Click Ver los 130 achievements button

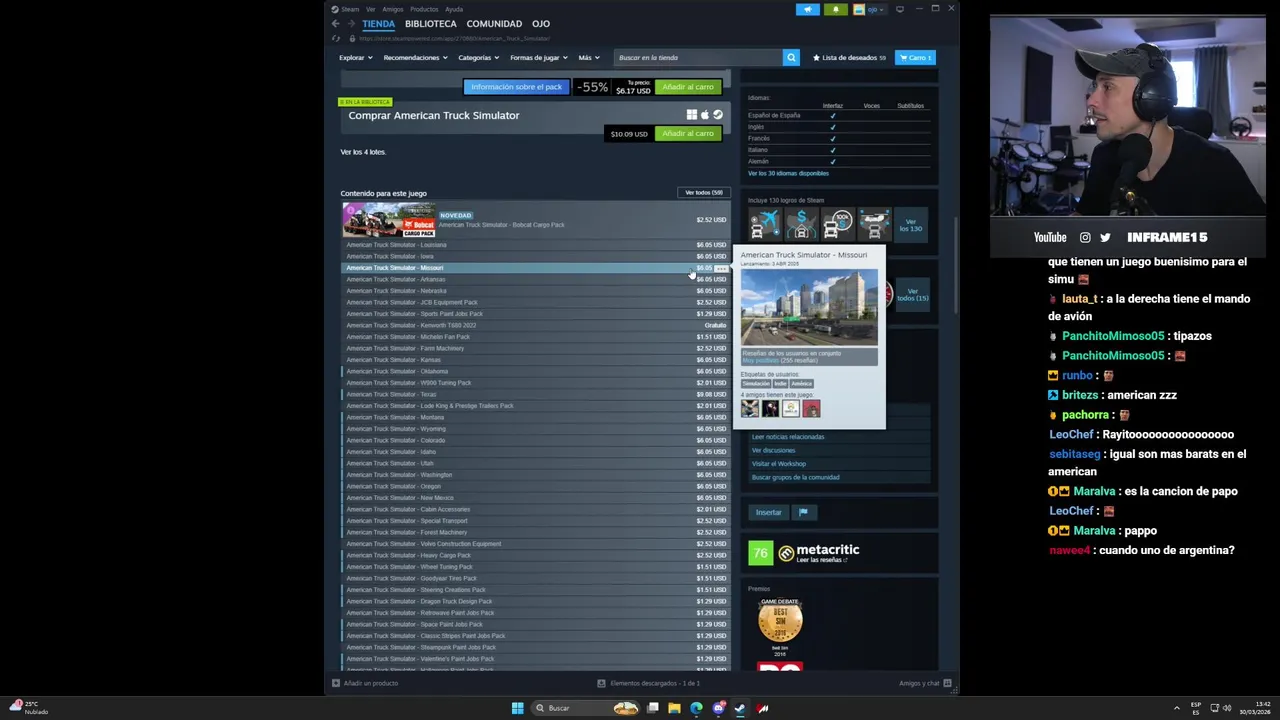point(910,224)
